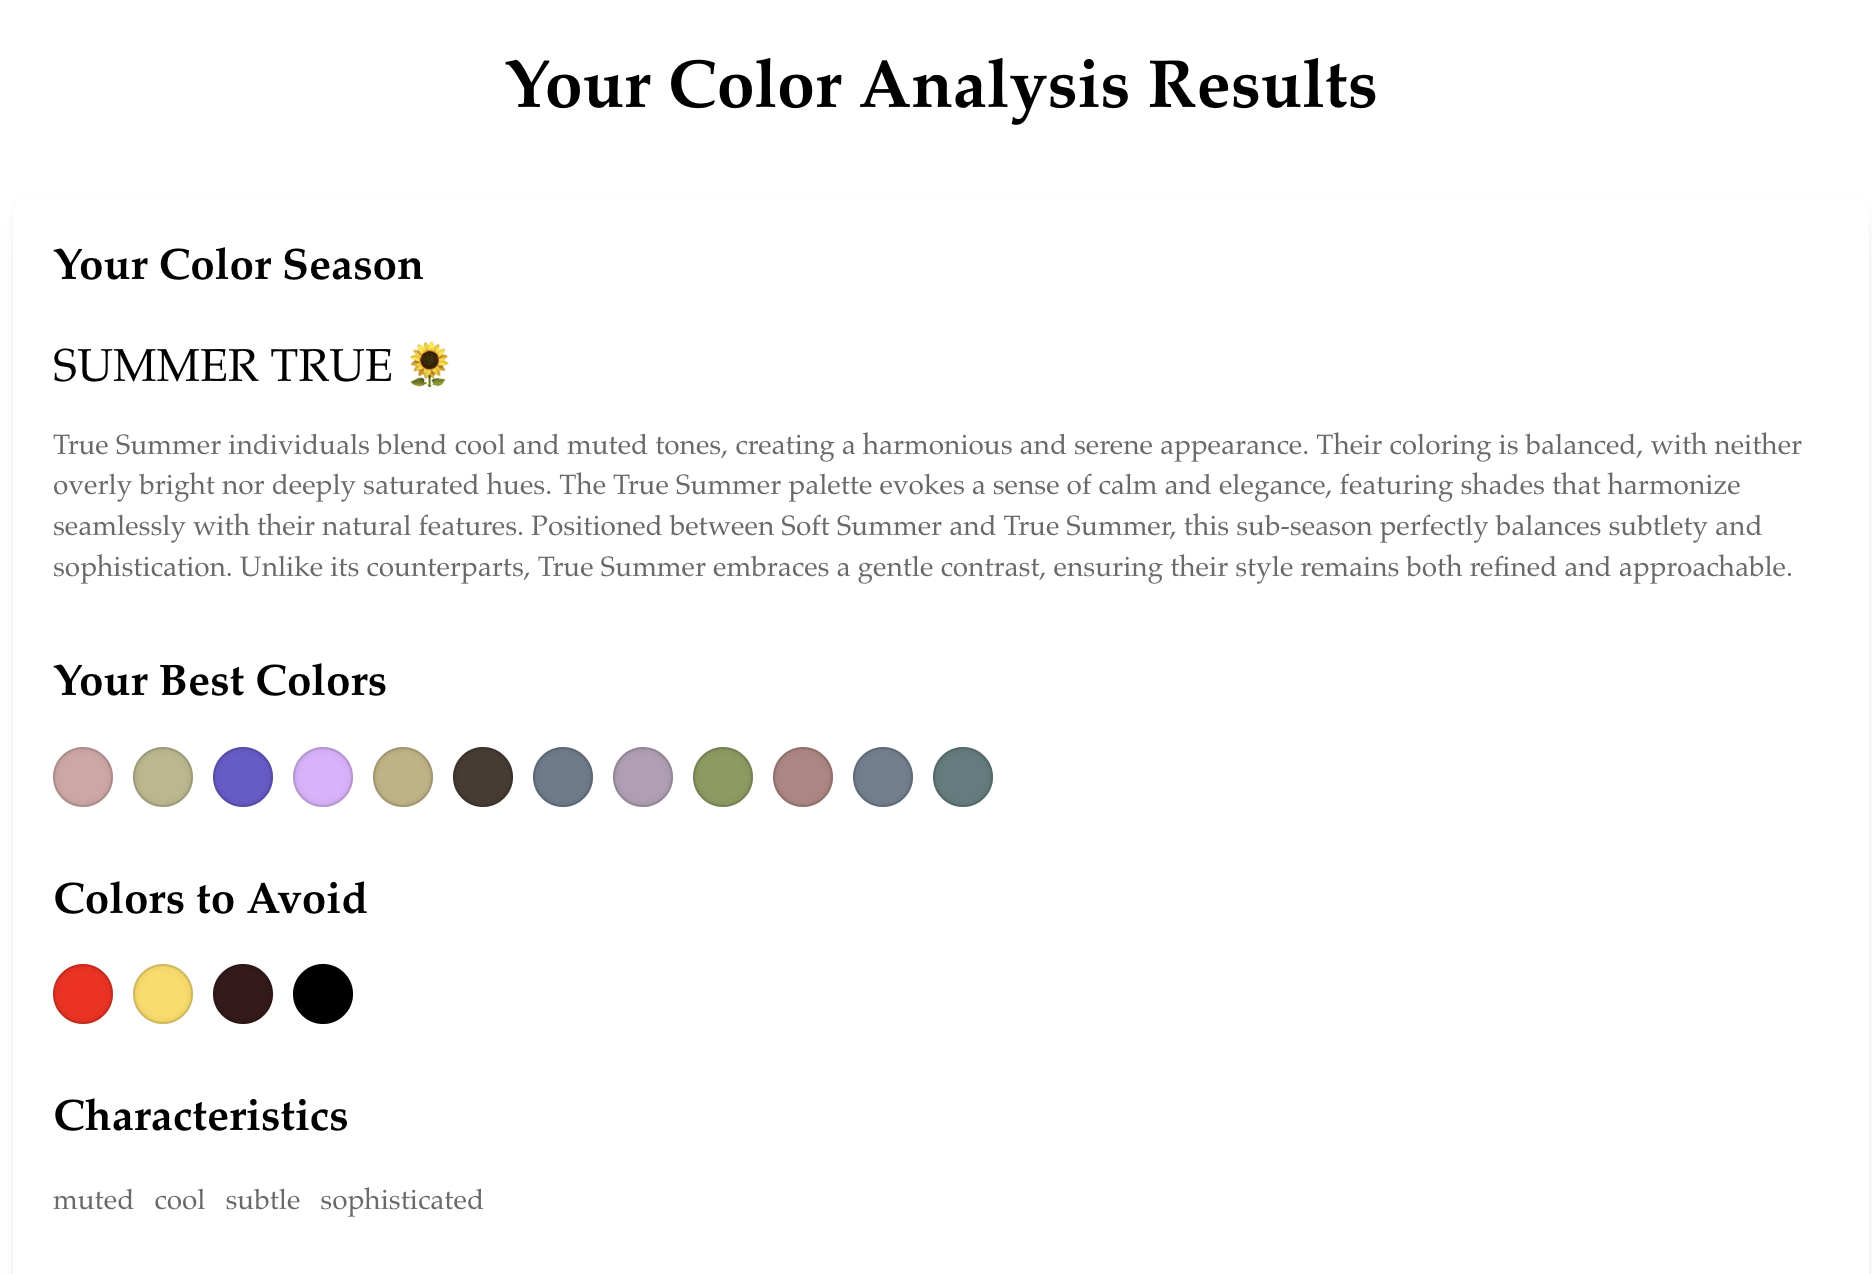This screenshot has width=1872, height=1274.
Task: Choose the light lavender swatch
Action: (323, 777)
